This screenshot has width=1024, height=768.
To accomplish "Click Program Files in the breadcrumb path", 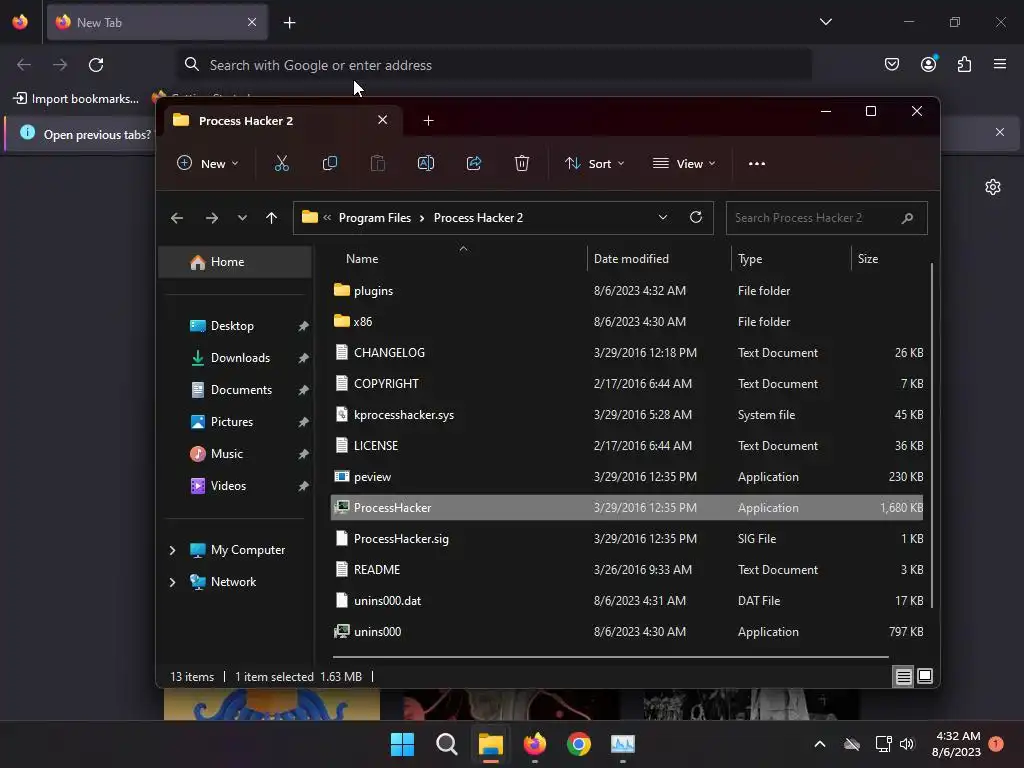I will [375, 218].
